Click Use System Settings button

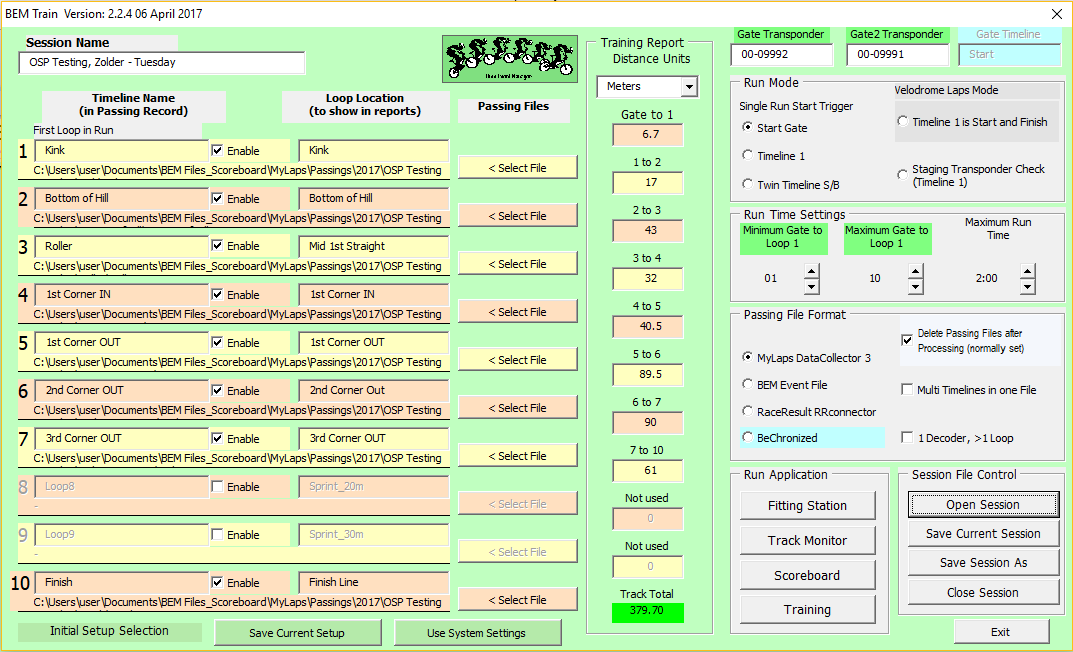point(477,633)
